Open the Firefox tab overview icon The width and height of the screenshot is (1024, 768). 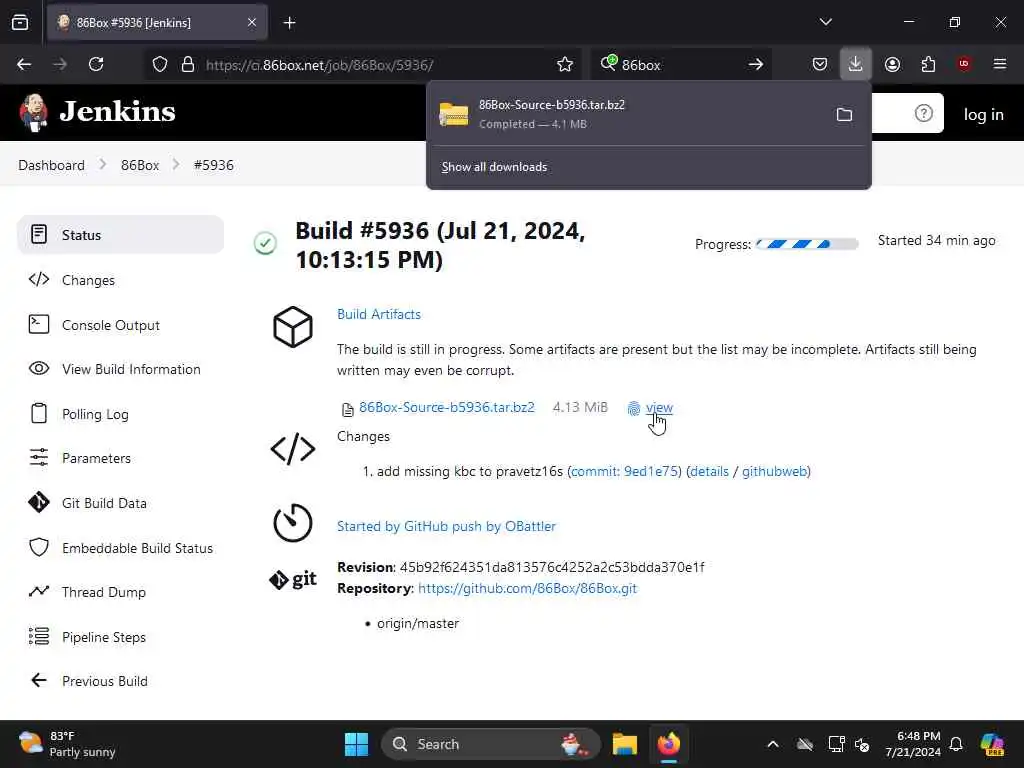tap(20, 23)
